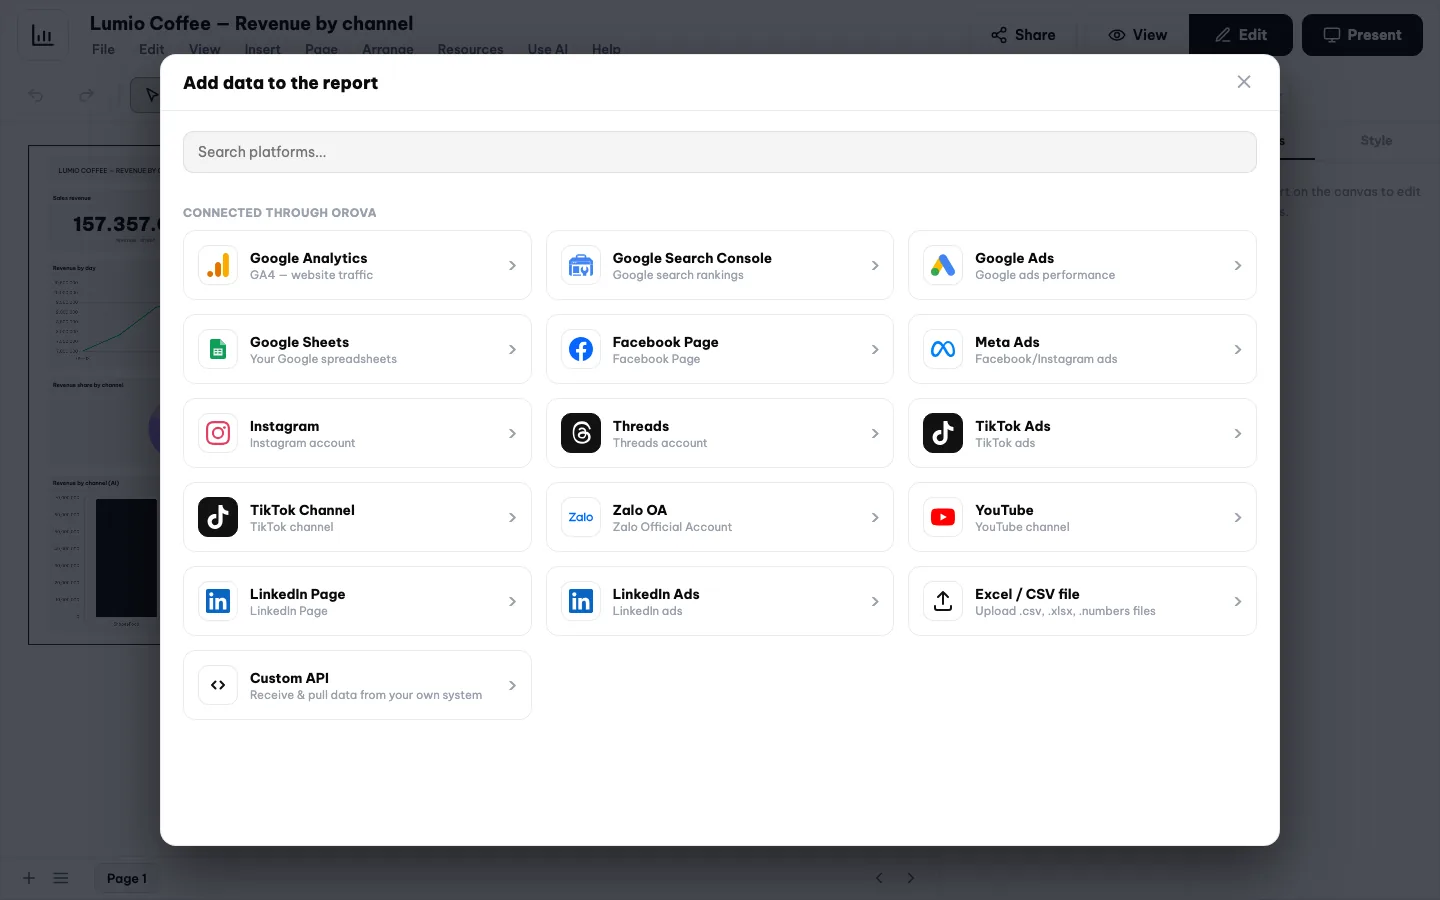Focus the Search platforms field
The height and width of the screenshot is (900, 1440).
(x=720, y=152)
